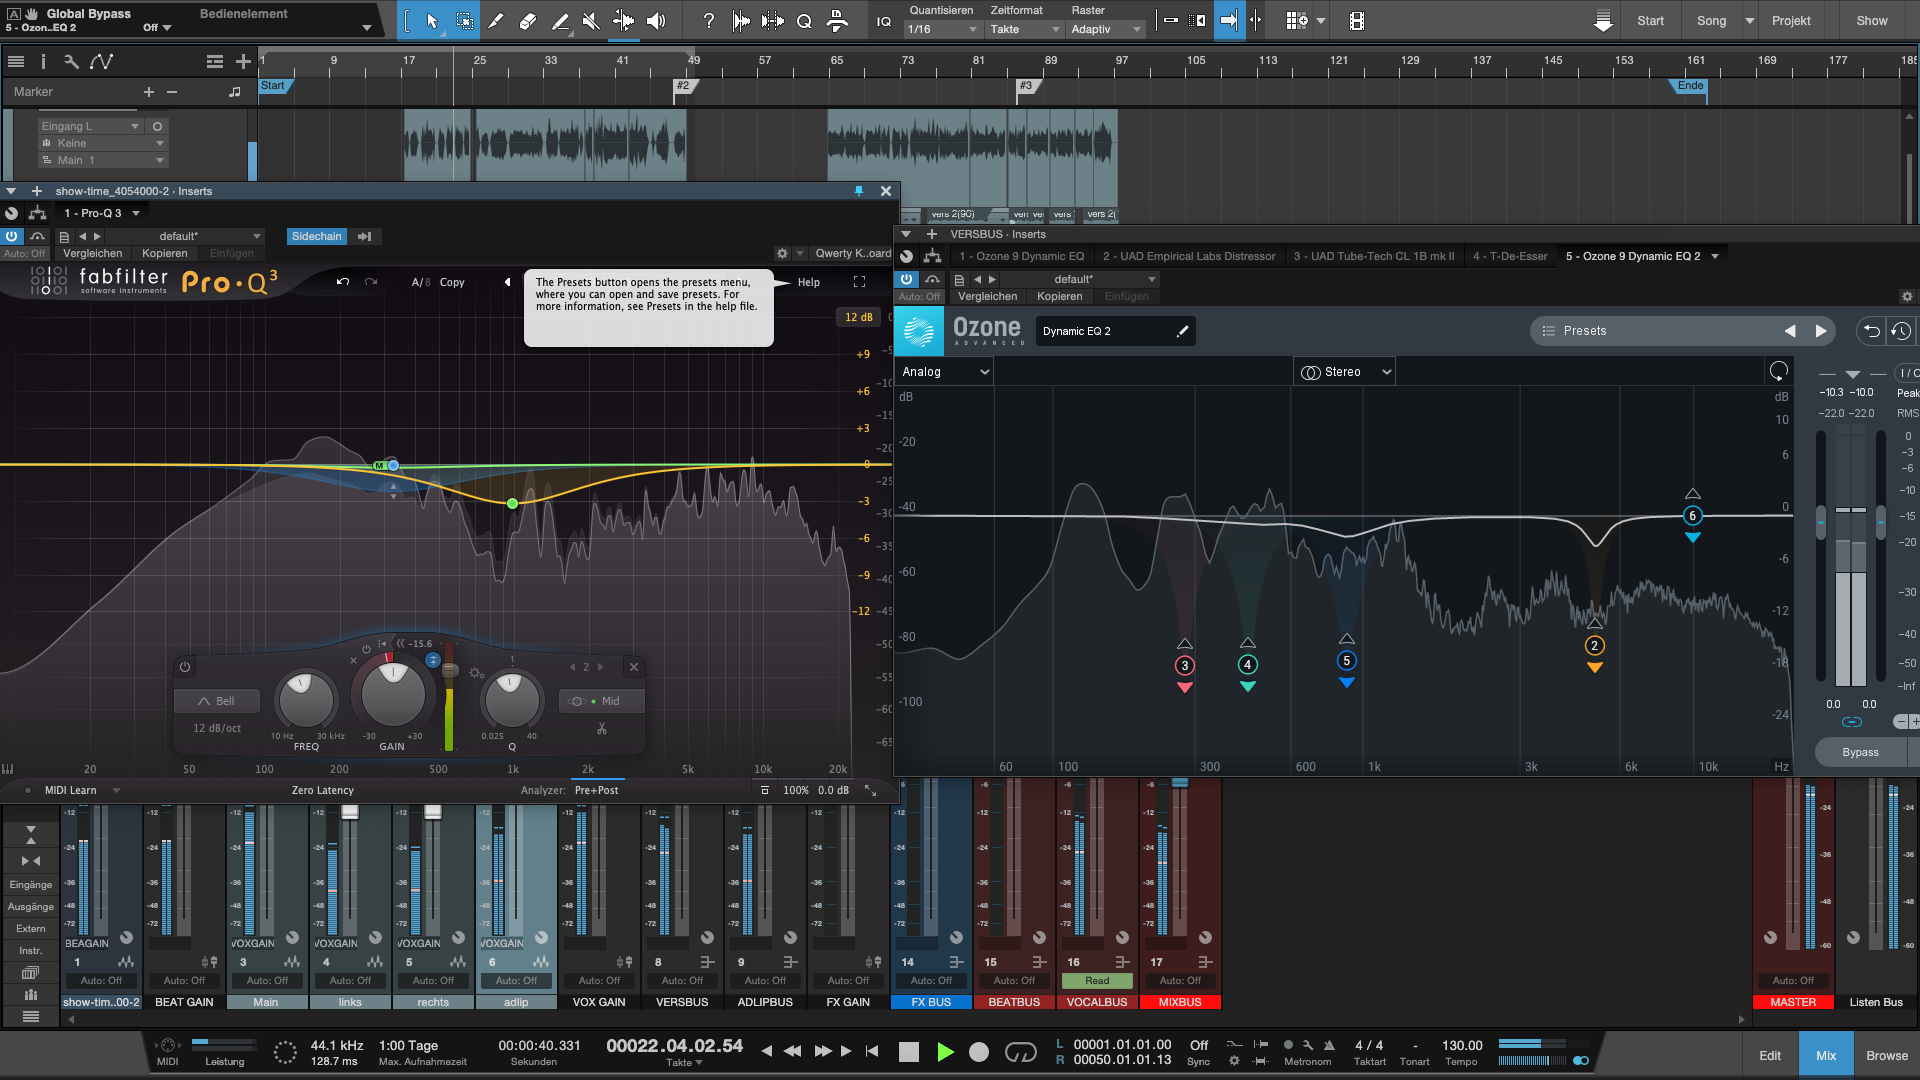This screenshot has width=1920, height=1080.
Task: Click the Song page button
Action: pos(1711,21)
